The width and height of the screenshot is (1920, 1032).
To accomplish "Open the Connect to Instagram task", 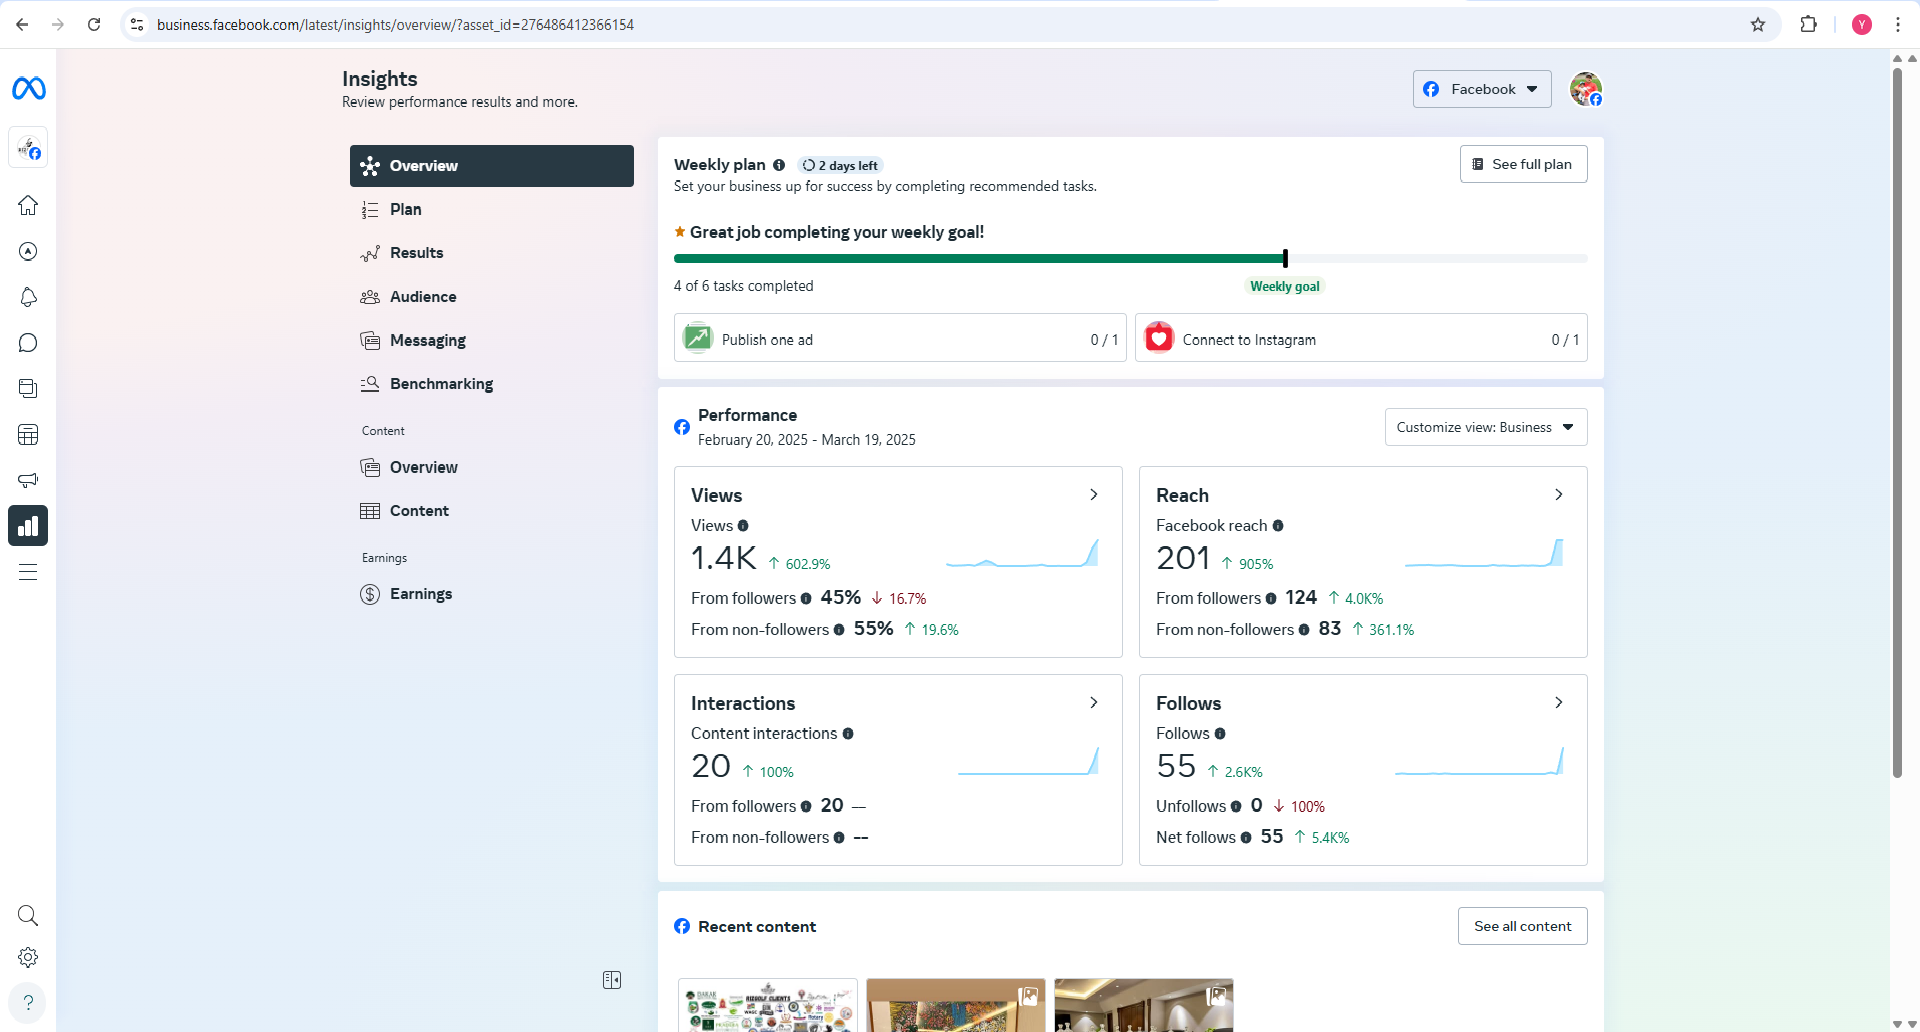I will tap(1361, 338).
